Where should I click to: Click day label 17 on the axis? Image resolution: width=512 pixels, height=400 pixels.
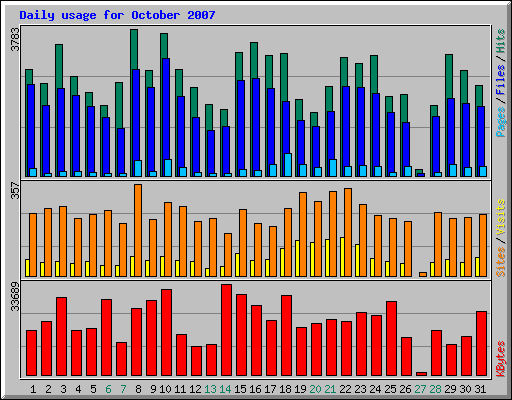click(x=270, y=389)
